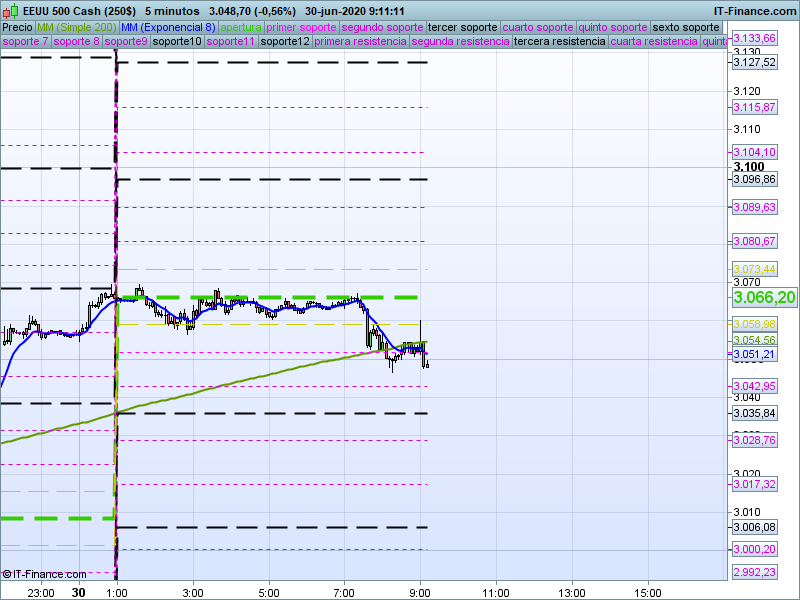This screenshot has width=800, height=600.
Task: Click the 3.054,56 moving average tag
Action: click(755, 340)
